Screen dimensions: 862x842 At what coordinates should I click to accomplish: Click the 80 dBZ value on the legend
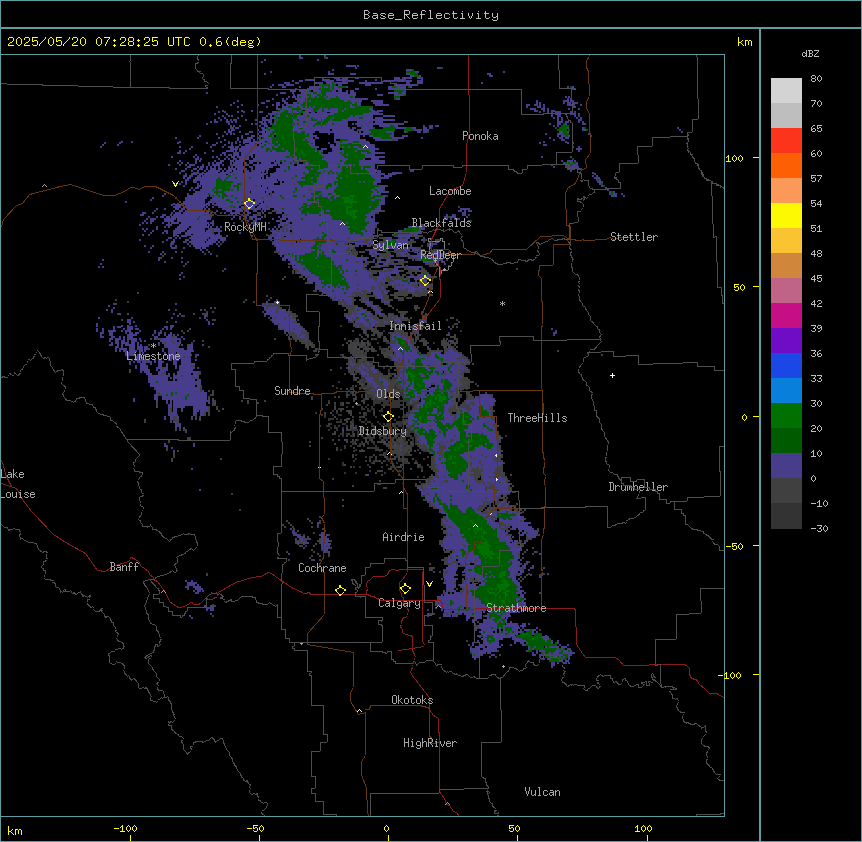(816, 79)
